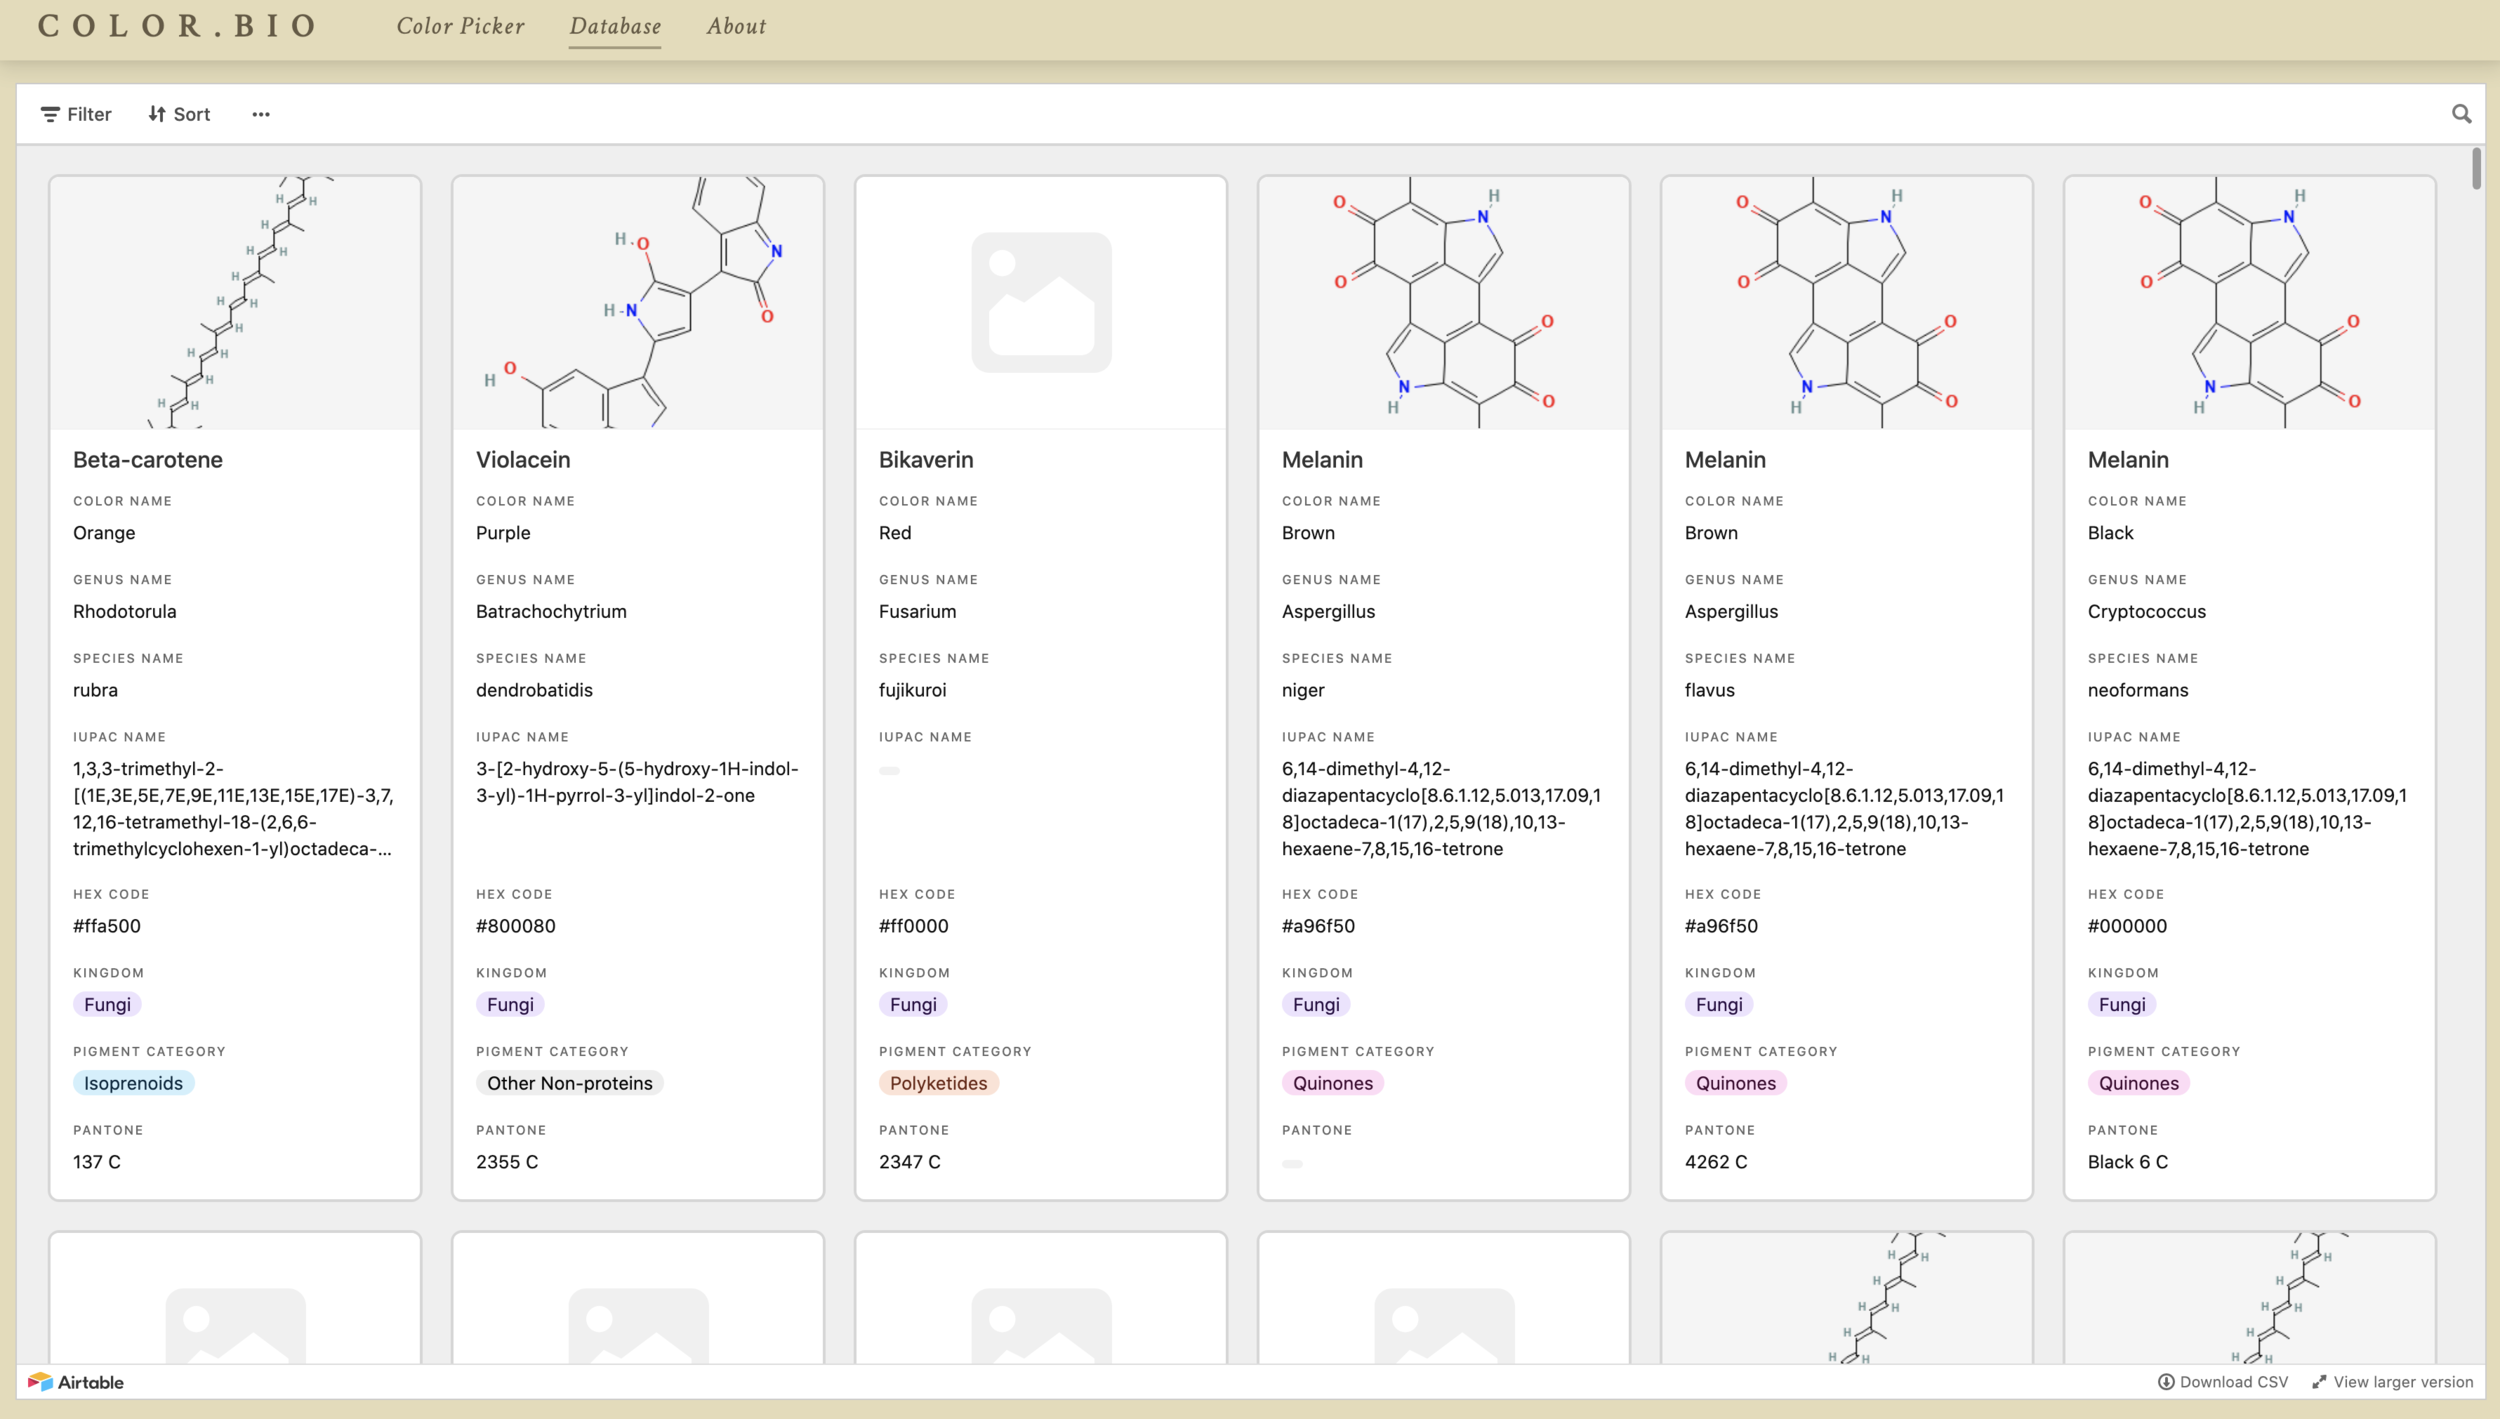Open the search magnifier icon
The width and height of the screenshot is (2500, 1419).
point(2461,114)
